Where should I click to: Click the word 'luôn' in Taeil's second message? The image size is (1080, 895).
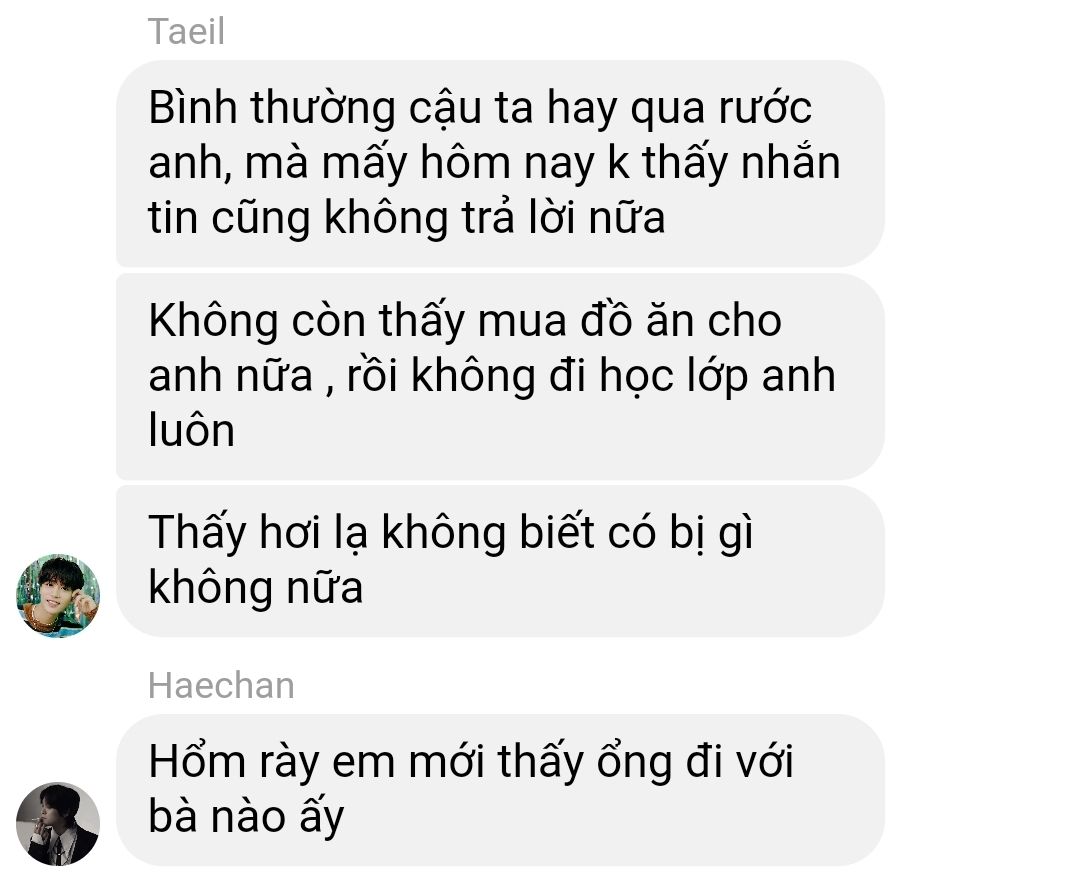pyautogui.click(x=191, y=431)
